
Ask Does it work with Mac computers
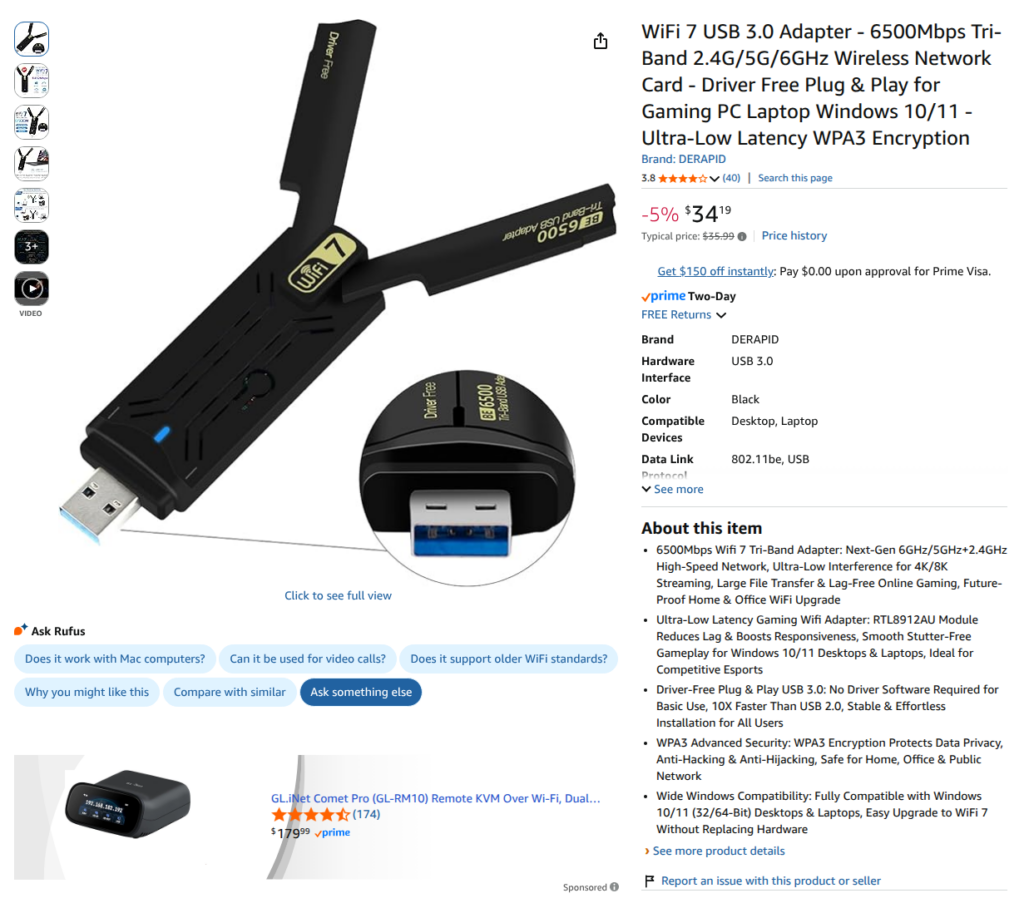115,659
